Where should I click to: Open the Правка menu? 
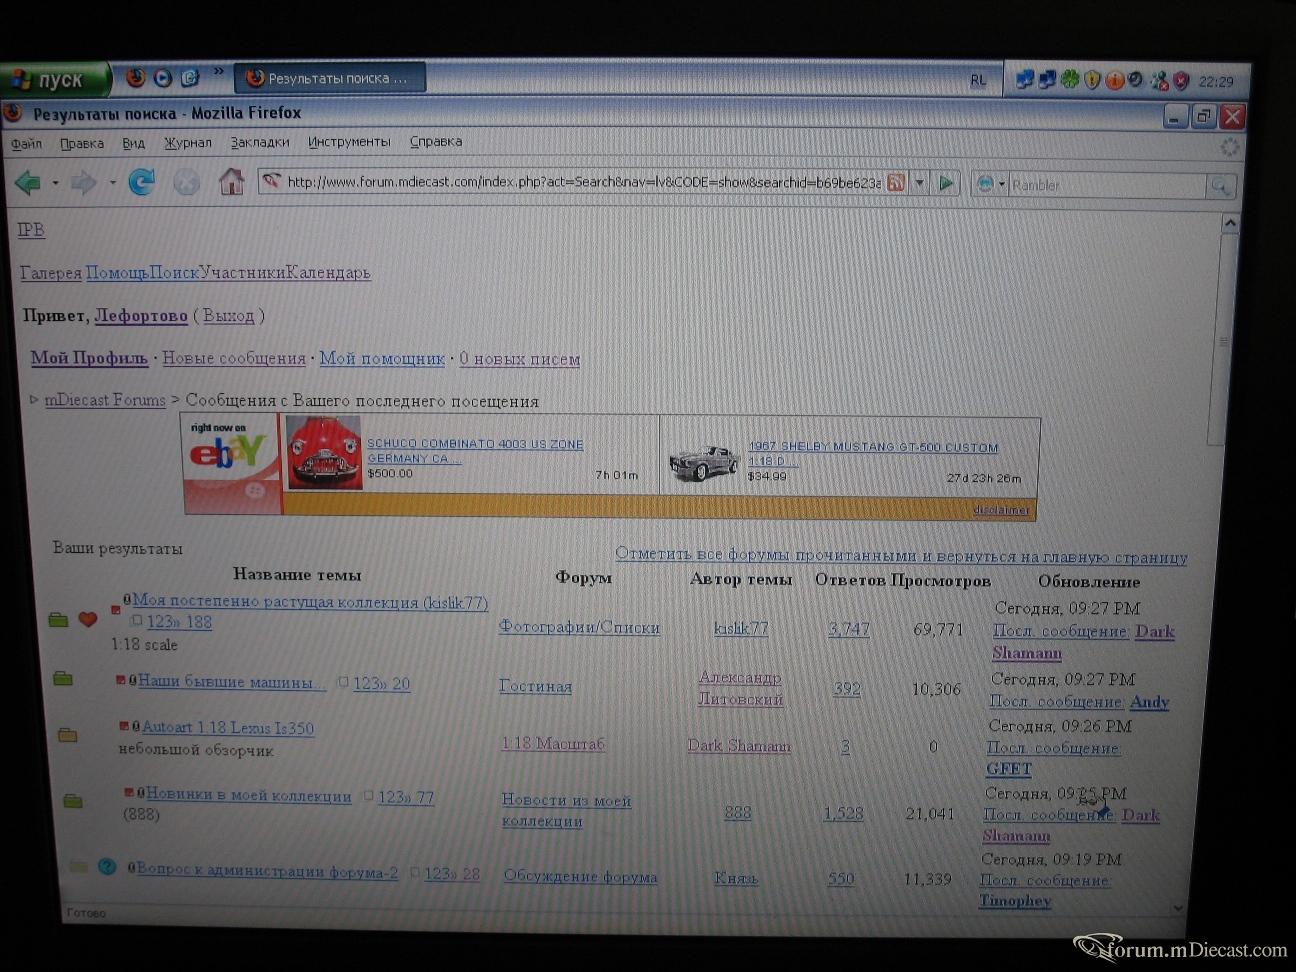coord(82,143)
